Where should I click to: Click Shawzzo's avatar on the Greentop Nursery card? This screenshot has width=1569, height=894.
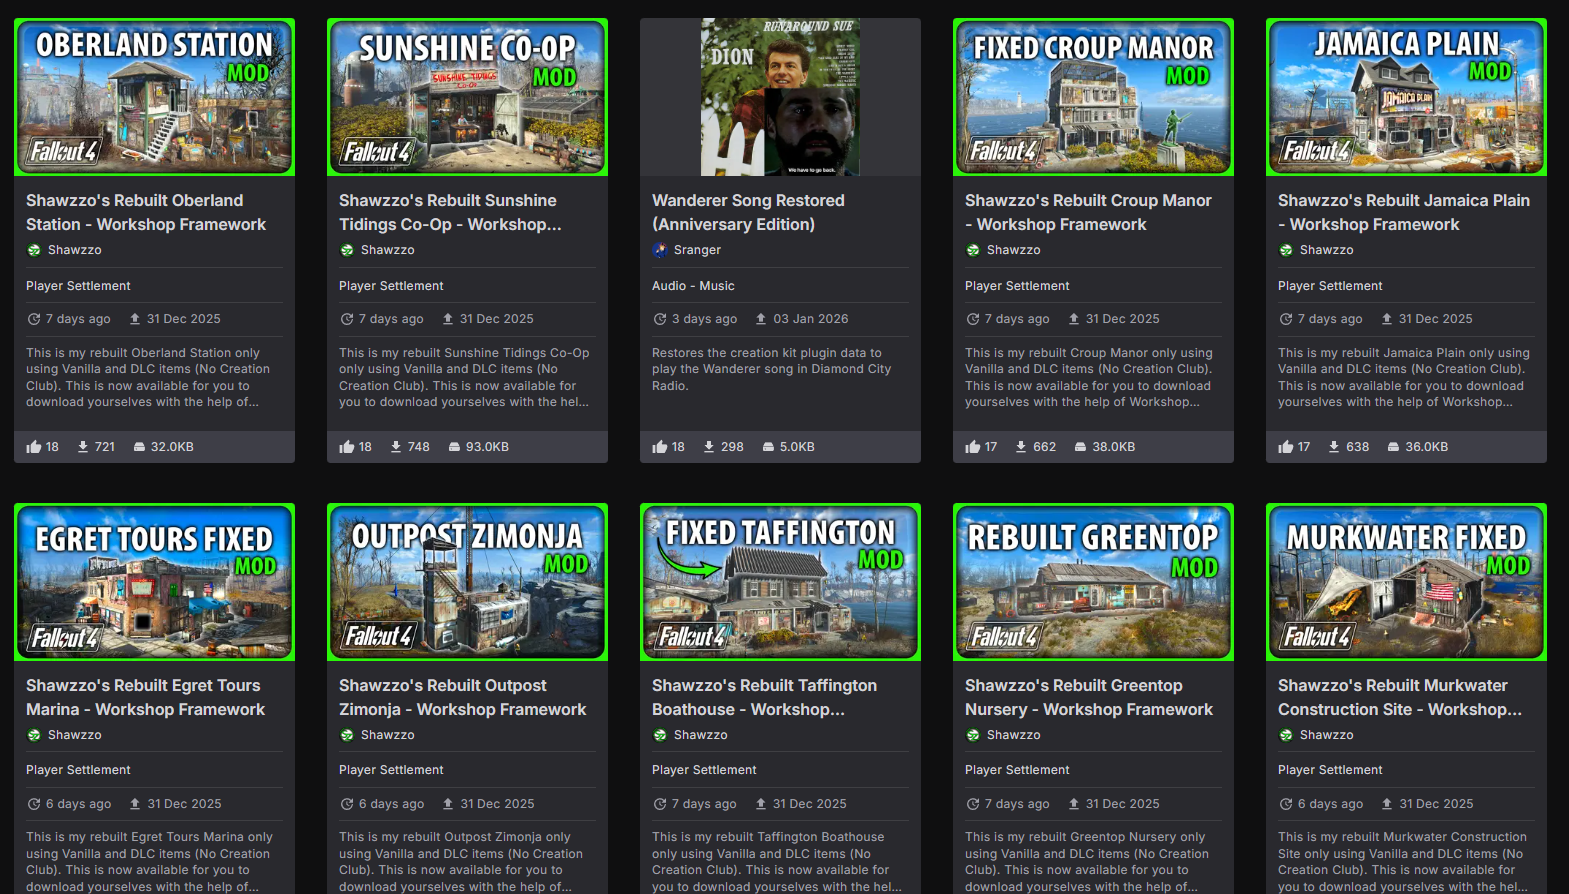click(973, 735)
